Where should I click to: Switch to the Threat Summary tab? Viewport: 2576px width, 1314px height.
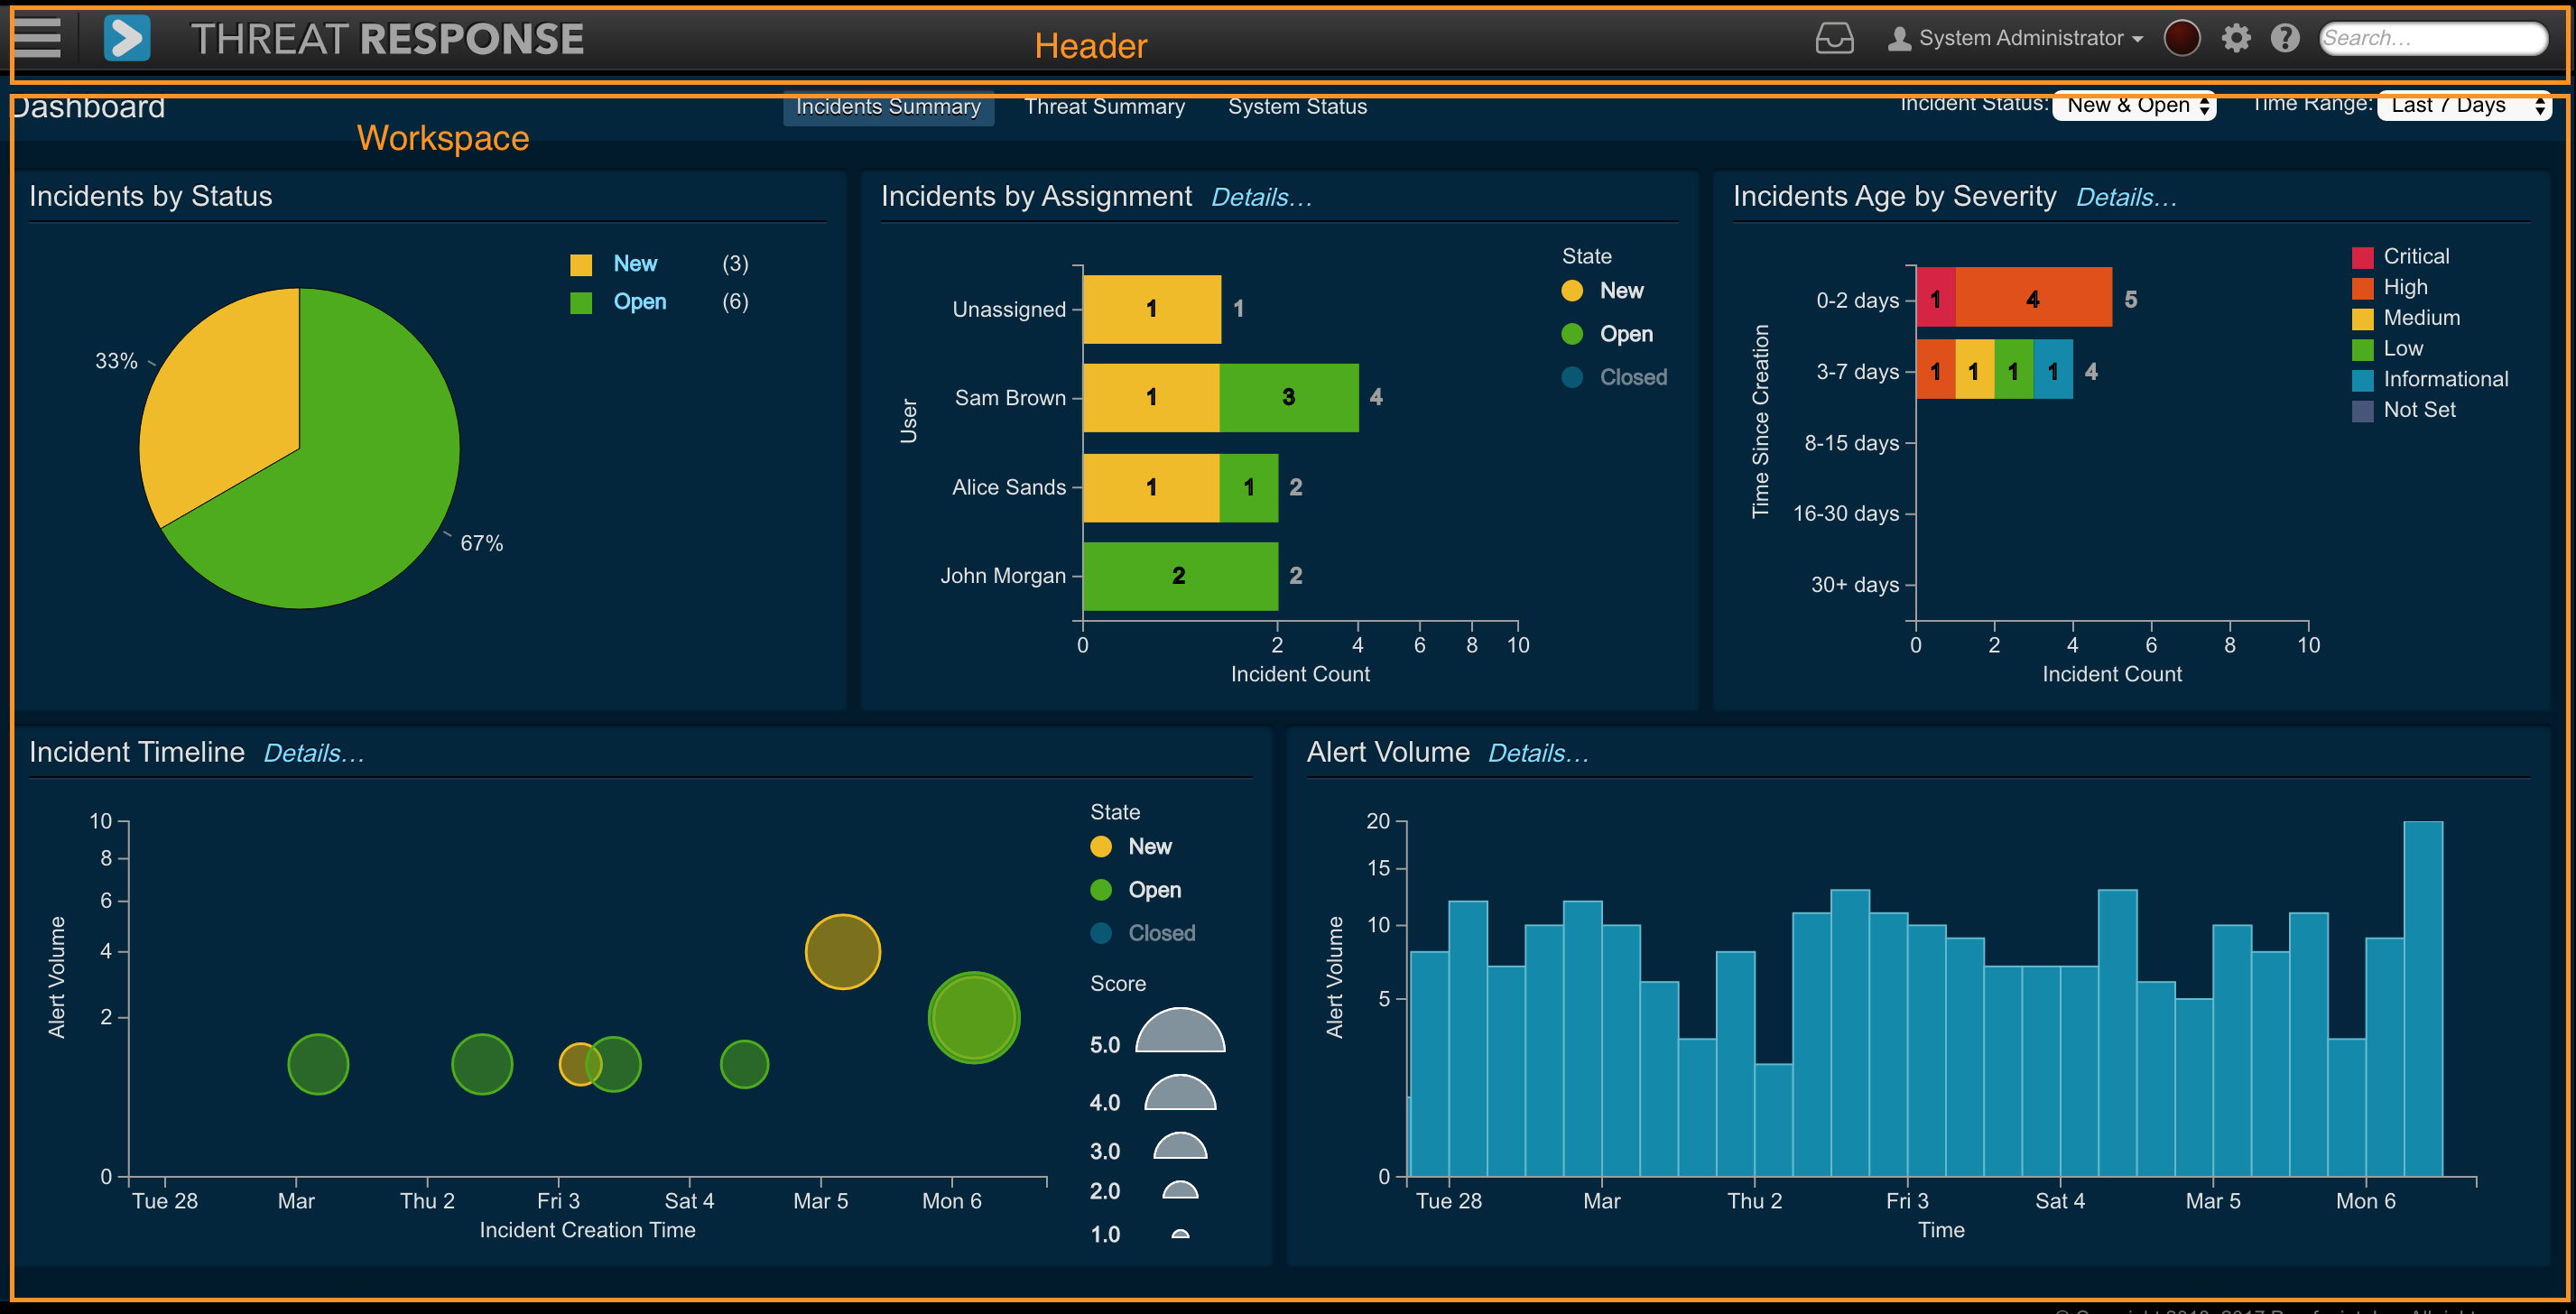1104,106
